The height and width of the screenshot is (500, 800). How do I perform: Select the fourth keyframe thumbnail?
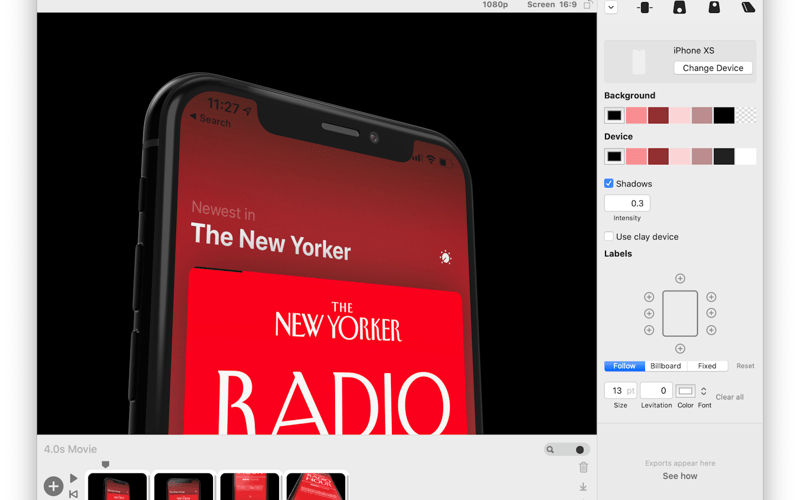[316, 486]
